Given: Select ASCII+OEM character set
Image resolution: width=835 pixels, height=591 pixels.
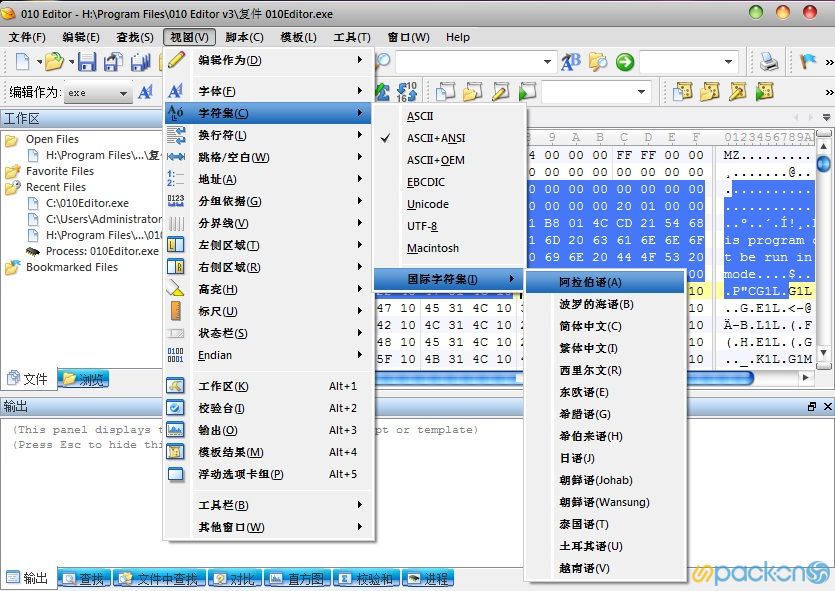Looking at the screenshot, I should tap(450, 160).
